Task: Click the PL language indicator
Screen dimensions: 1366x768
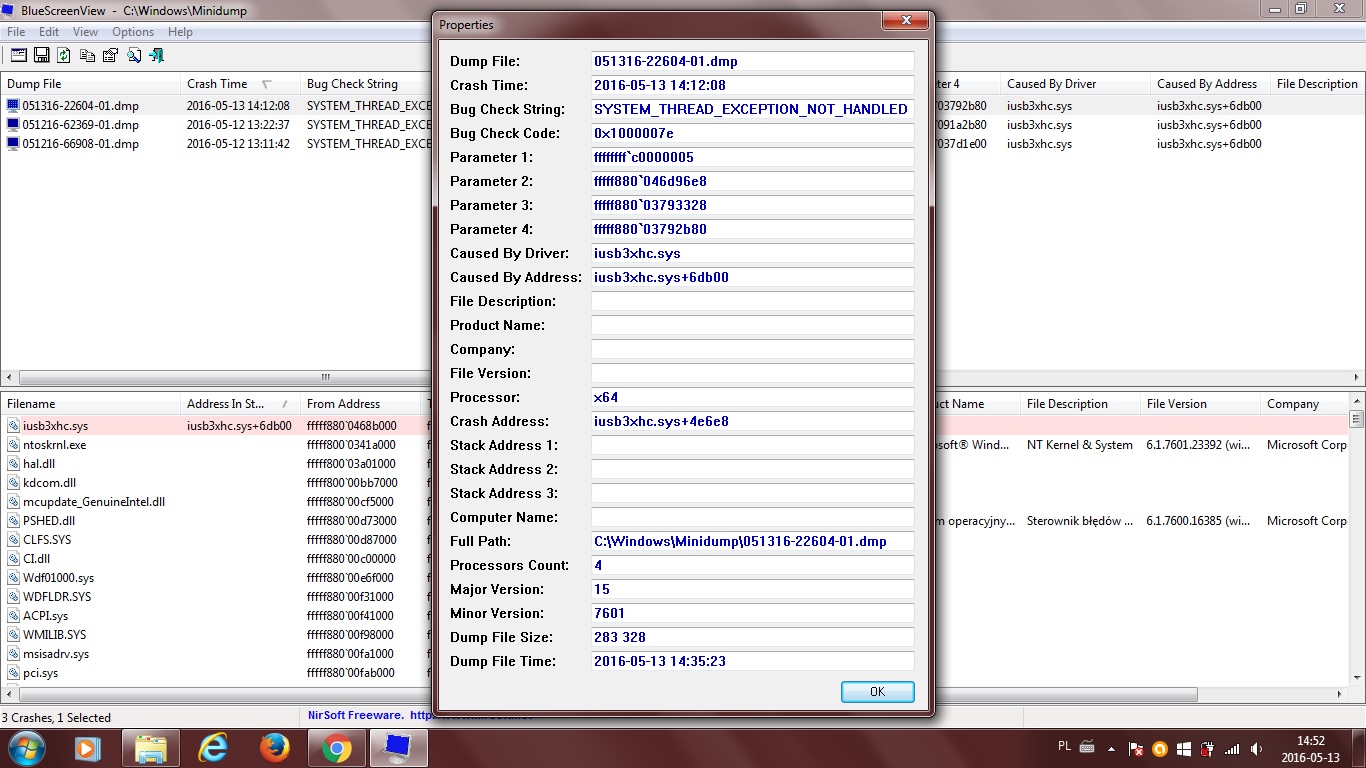Action: [1064, 746]
